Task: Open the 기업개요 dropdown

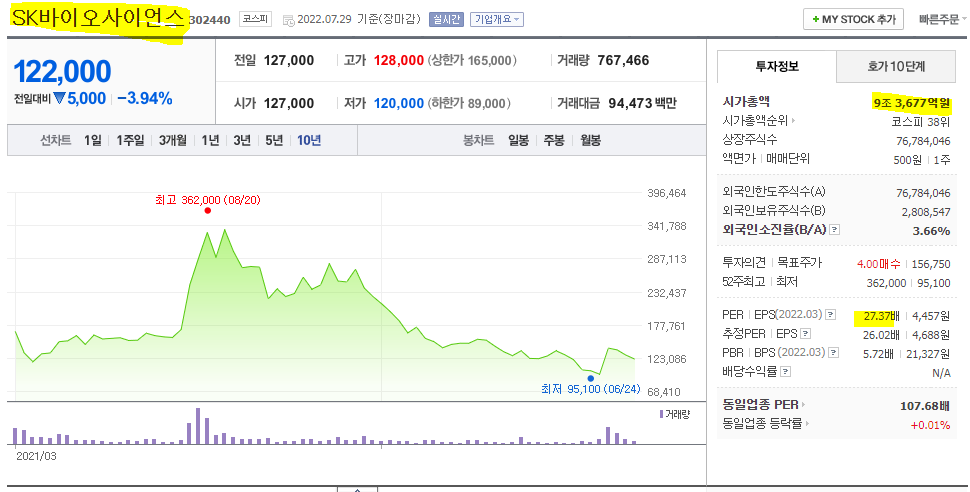Action: [x=497, y=20]
